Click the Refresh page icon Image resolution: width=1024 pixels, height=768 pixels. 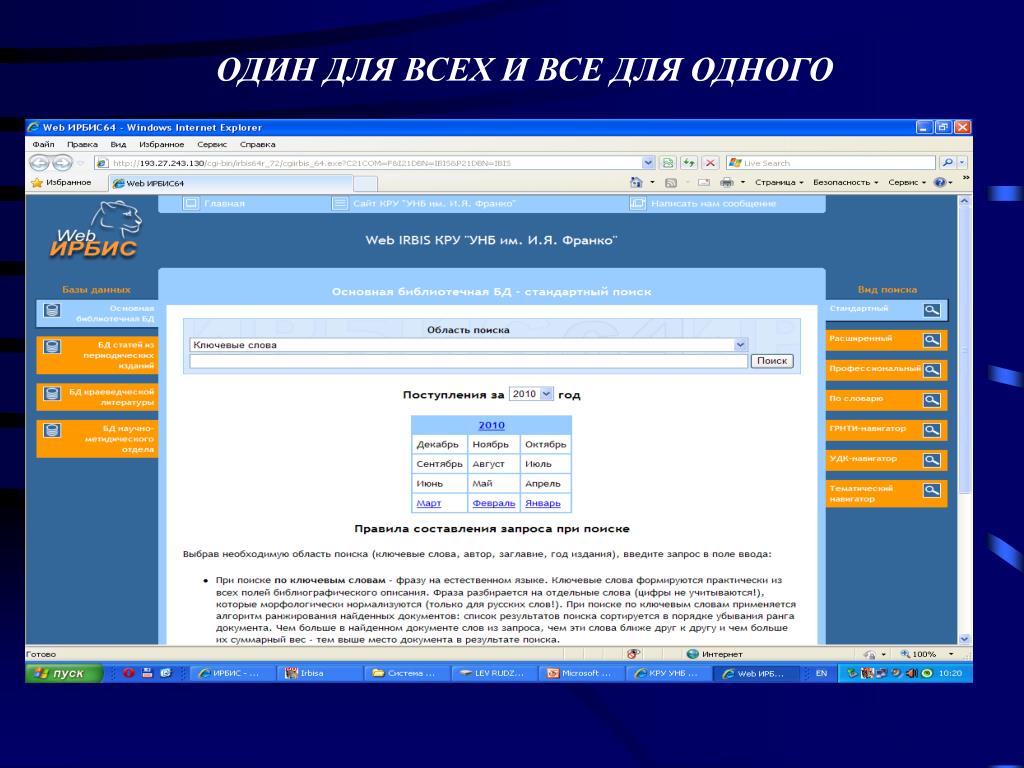coord(688,163)
